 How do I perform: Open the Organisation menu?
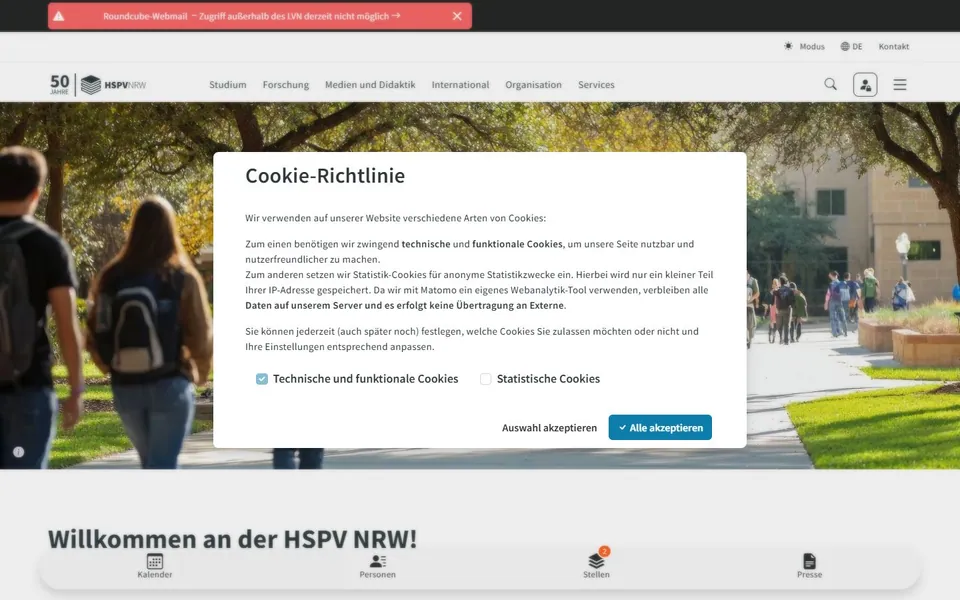(x=533, y=84)
